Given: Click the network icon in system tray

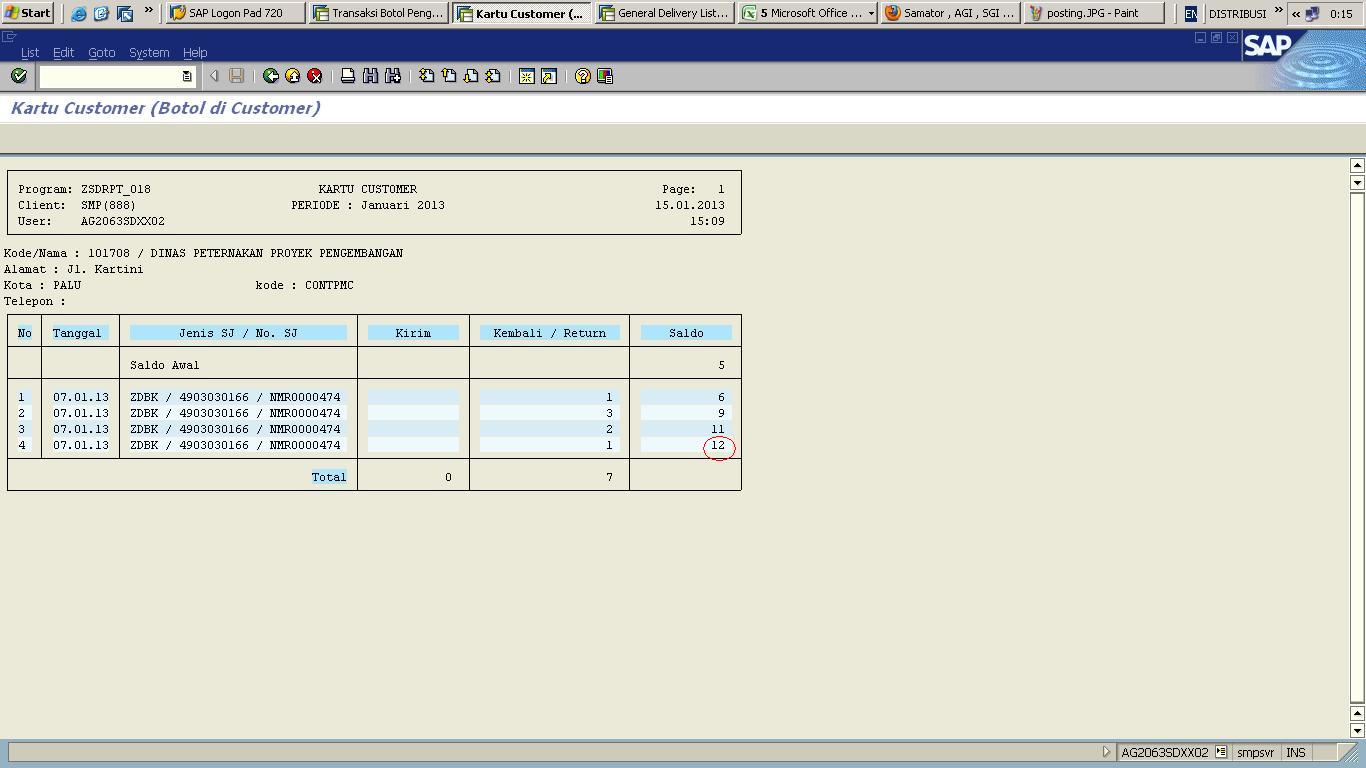Looking at the screenshot, I should (x=1313, y=14).
